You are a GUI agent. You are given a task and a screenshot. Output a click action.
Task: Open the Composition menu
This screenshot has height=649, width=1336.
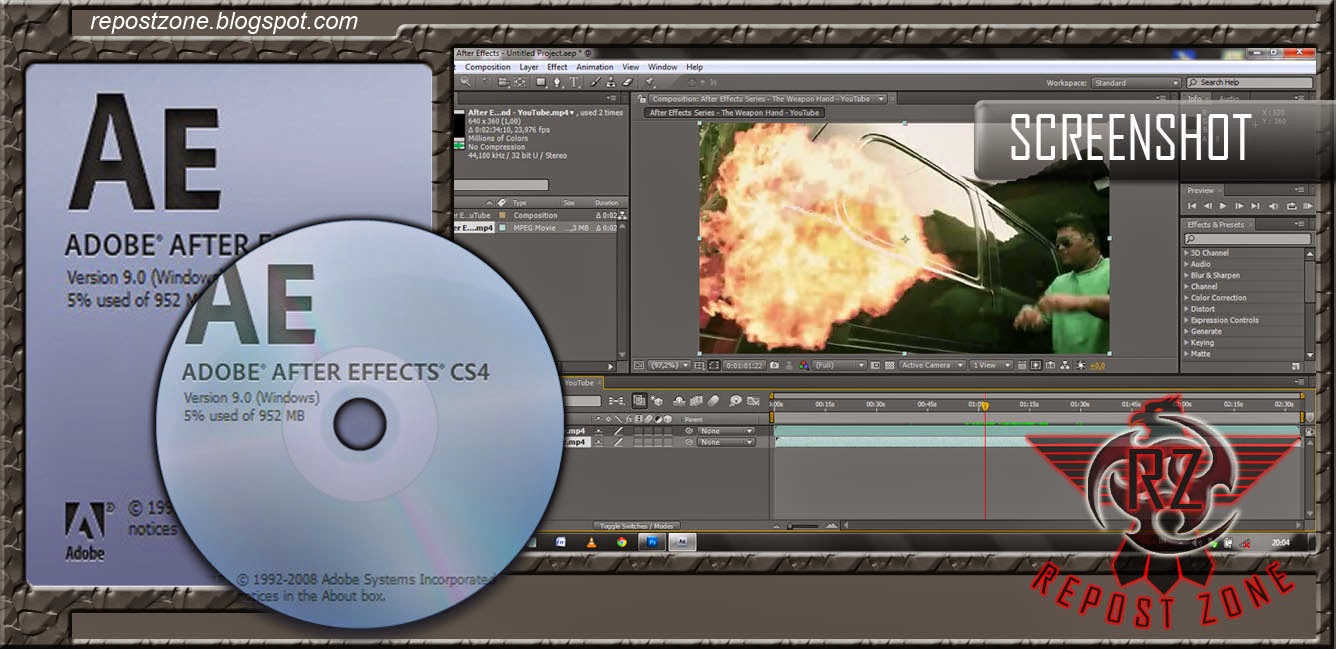coord(488,67)
